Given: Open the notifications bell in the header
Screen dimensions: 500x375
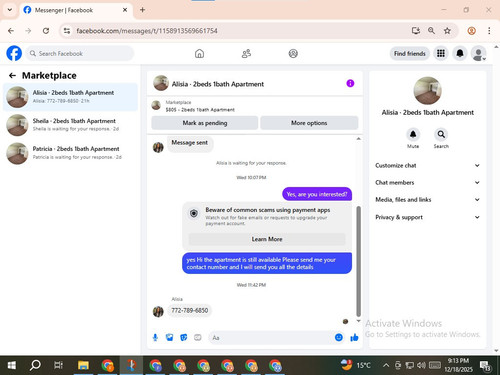Looking at the screenshot, I should [x=460, y=53].
